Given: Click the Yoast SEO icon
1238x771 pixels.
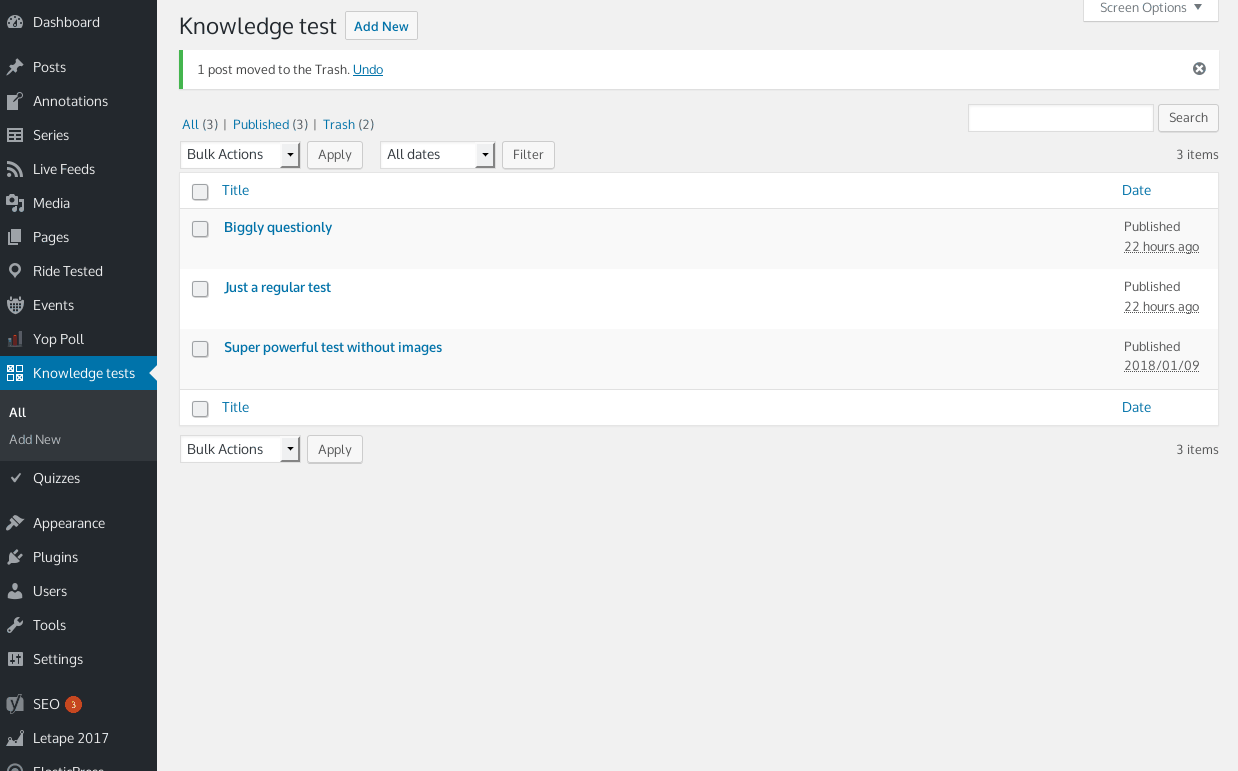Looking at the screenshot, I should (15, 704).
